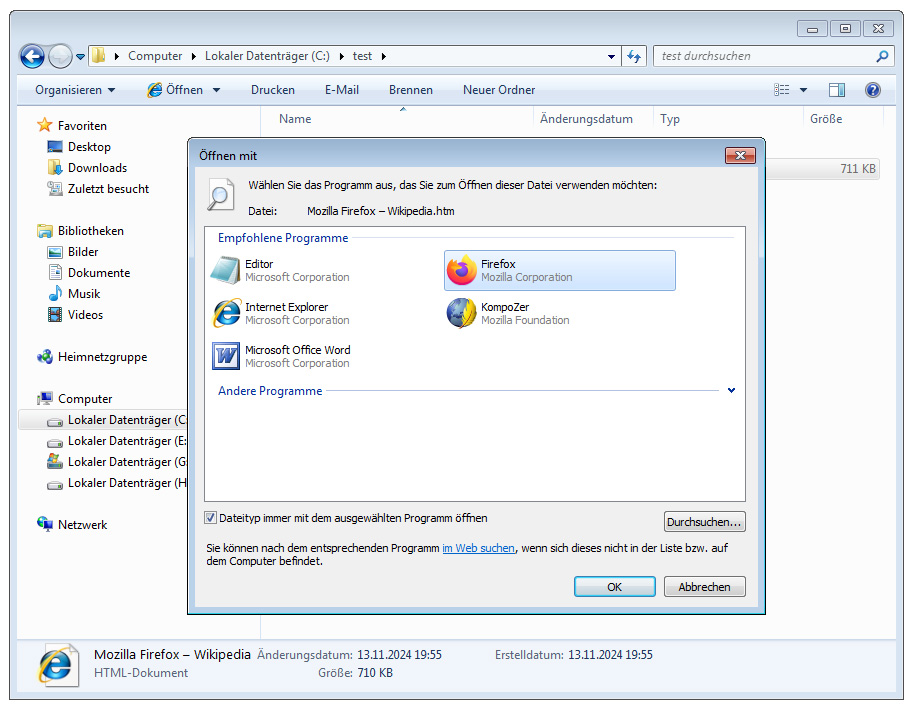The width and height of the screenshot is (912, 708).
Task: Follow the 'im Web suchen' link
Action: pos(478,548)
